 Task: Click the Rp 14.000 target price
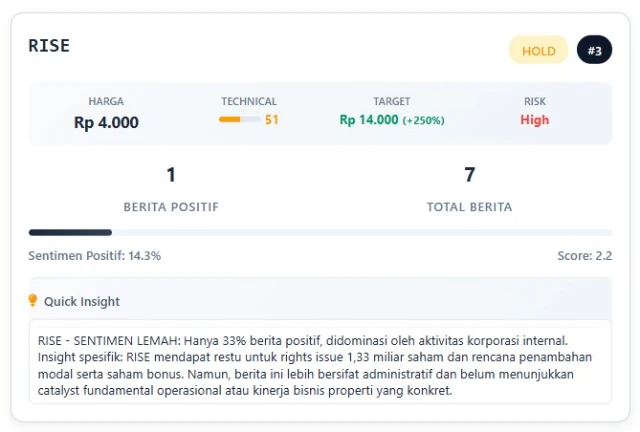(369, 120)
